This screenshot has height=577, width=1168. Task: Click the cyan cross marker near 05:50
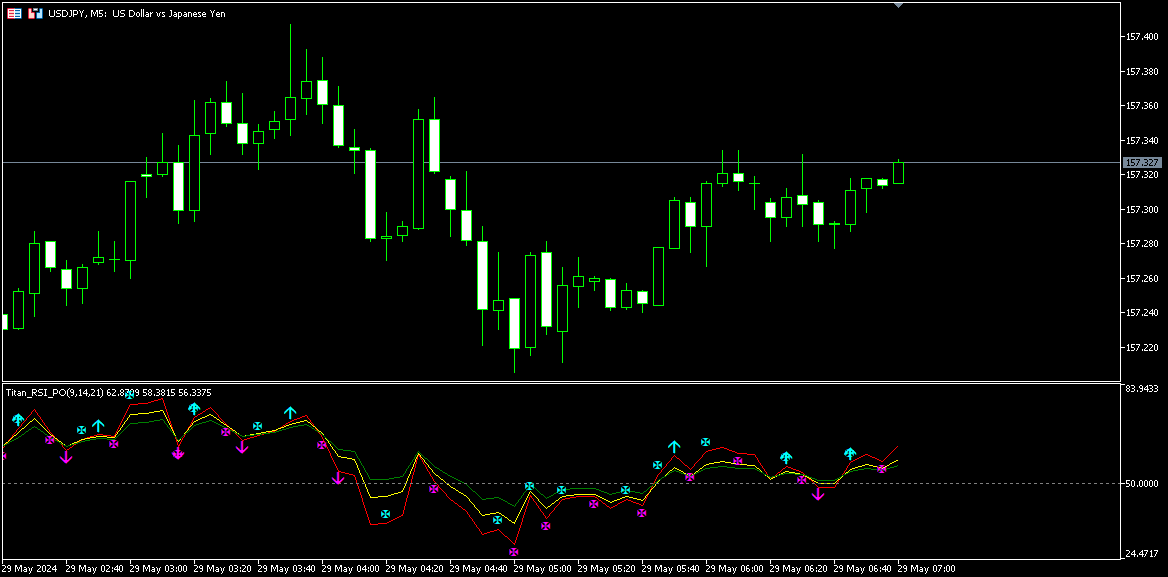click(x=706, y=442)
